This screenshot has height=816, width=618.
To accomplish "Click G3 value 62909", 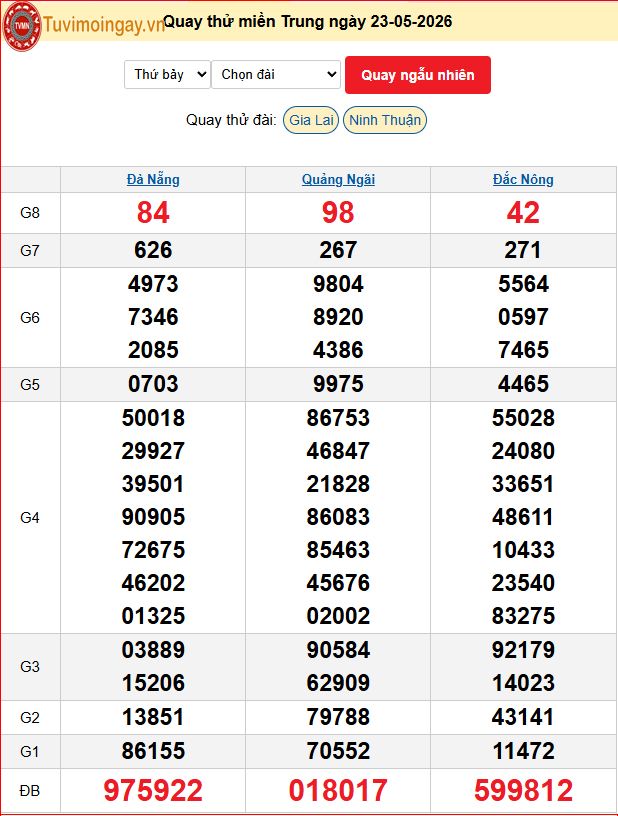I will pyautogui.click(x=338, y=683).
